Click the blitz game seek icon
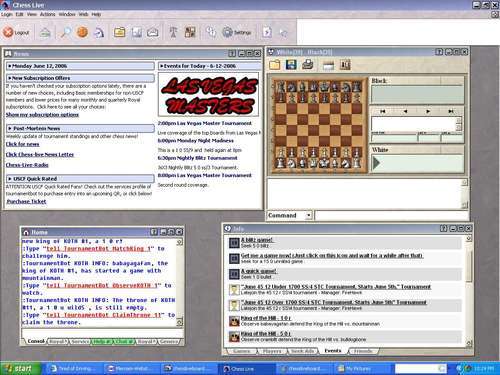The image size is (500, 375). click(x=234, y=242)
